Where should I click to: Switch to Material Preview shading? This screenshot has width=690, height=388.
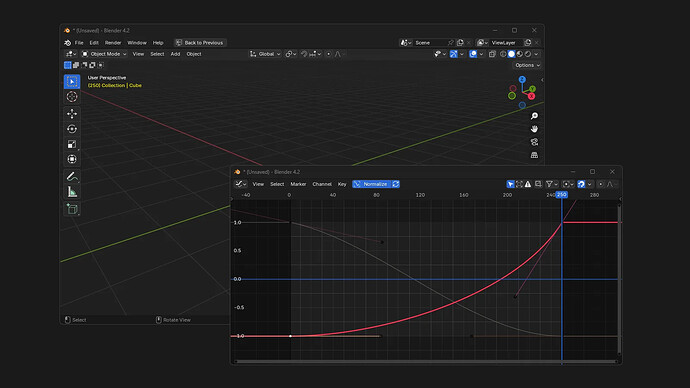pyautogui.click(x=520, y=54)
